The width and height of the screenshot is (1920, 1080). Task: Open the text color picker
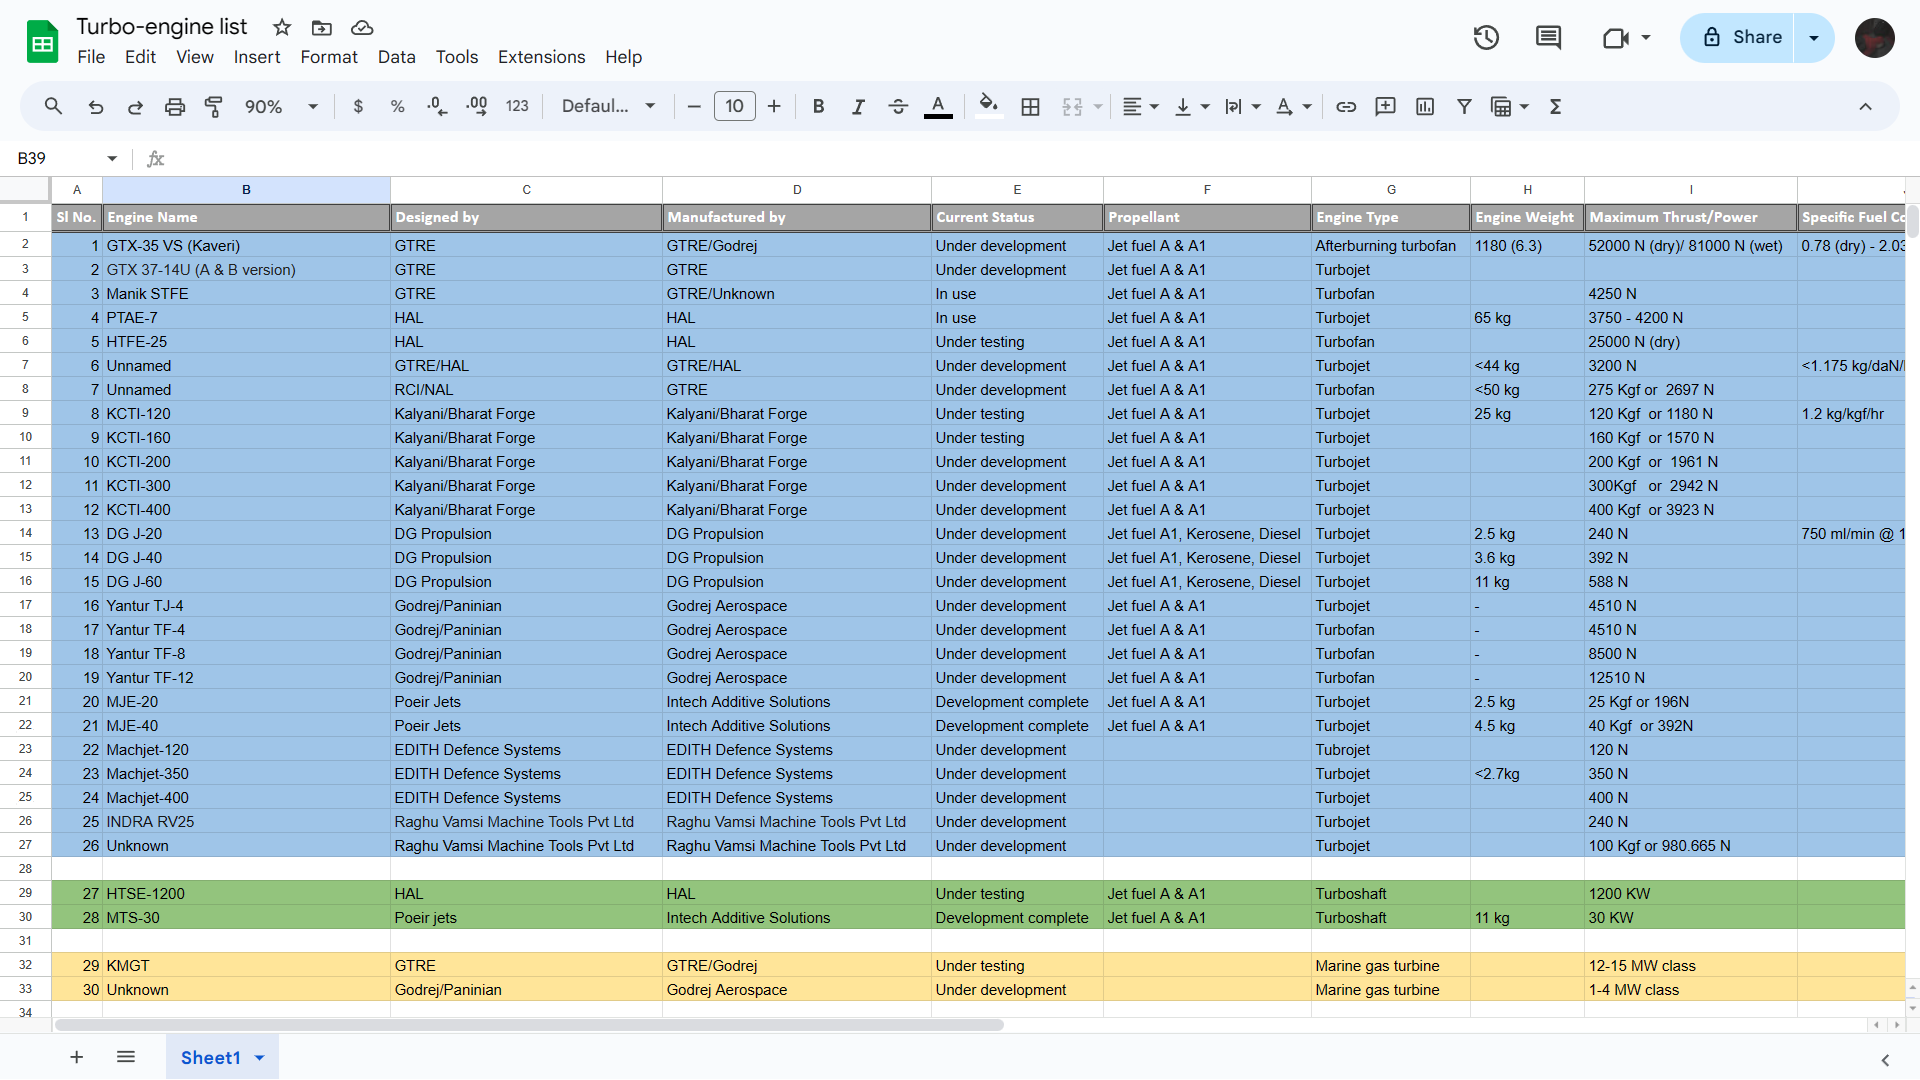938,106
